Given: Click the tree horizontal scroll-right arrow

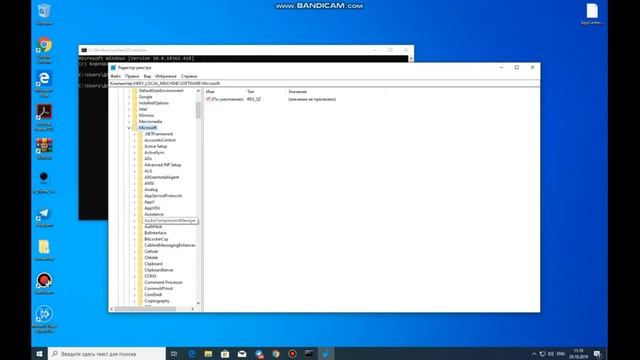Looking at the screenshot, I should 193,309.
